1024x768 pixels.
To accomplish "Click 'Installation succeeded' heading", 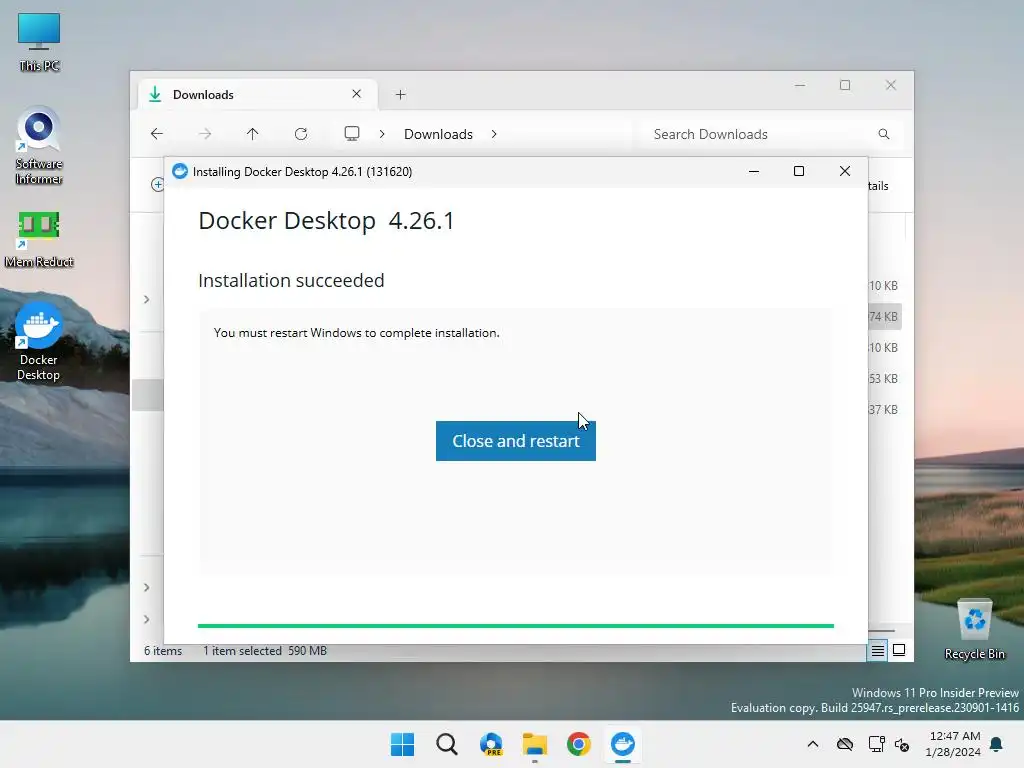I will [291, 280].
